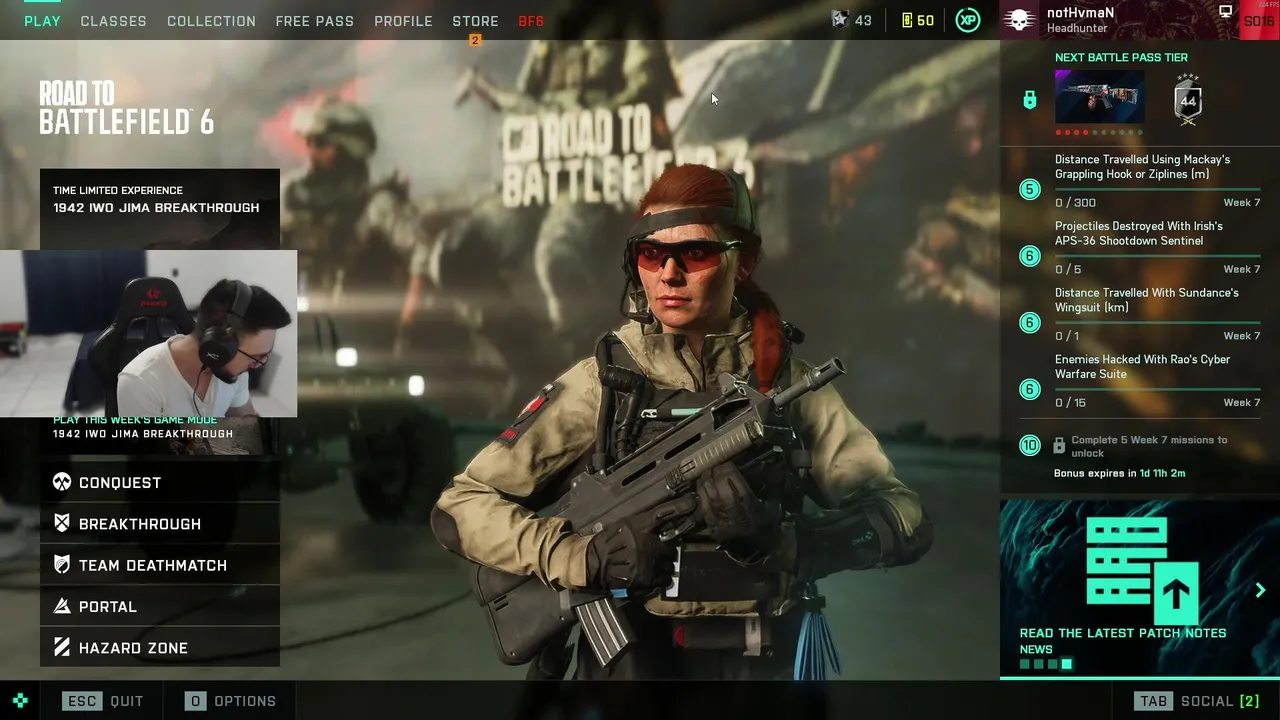The height and width of the screenshot is (720, 1280).
Task: Select the CONQUEST game mode
Action: pyautogui.click(x=160, y=483)
